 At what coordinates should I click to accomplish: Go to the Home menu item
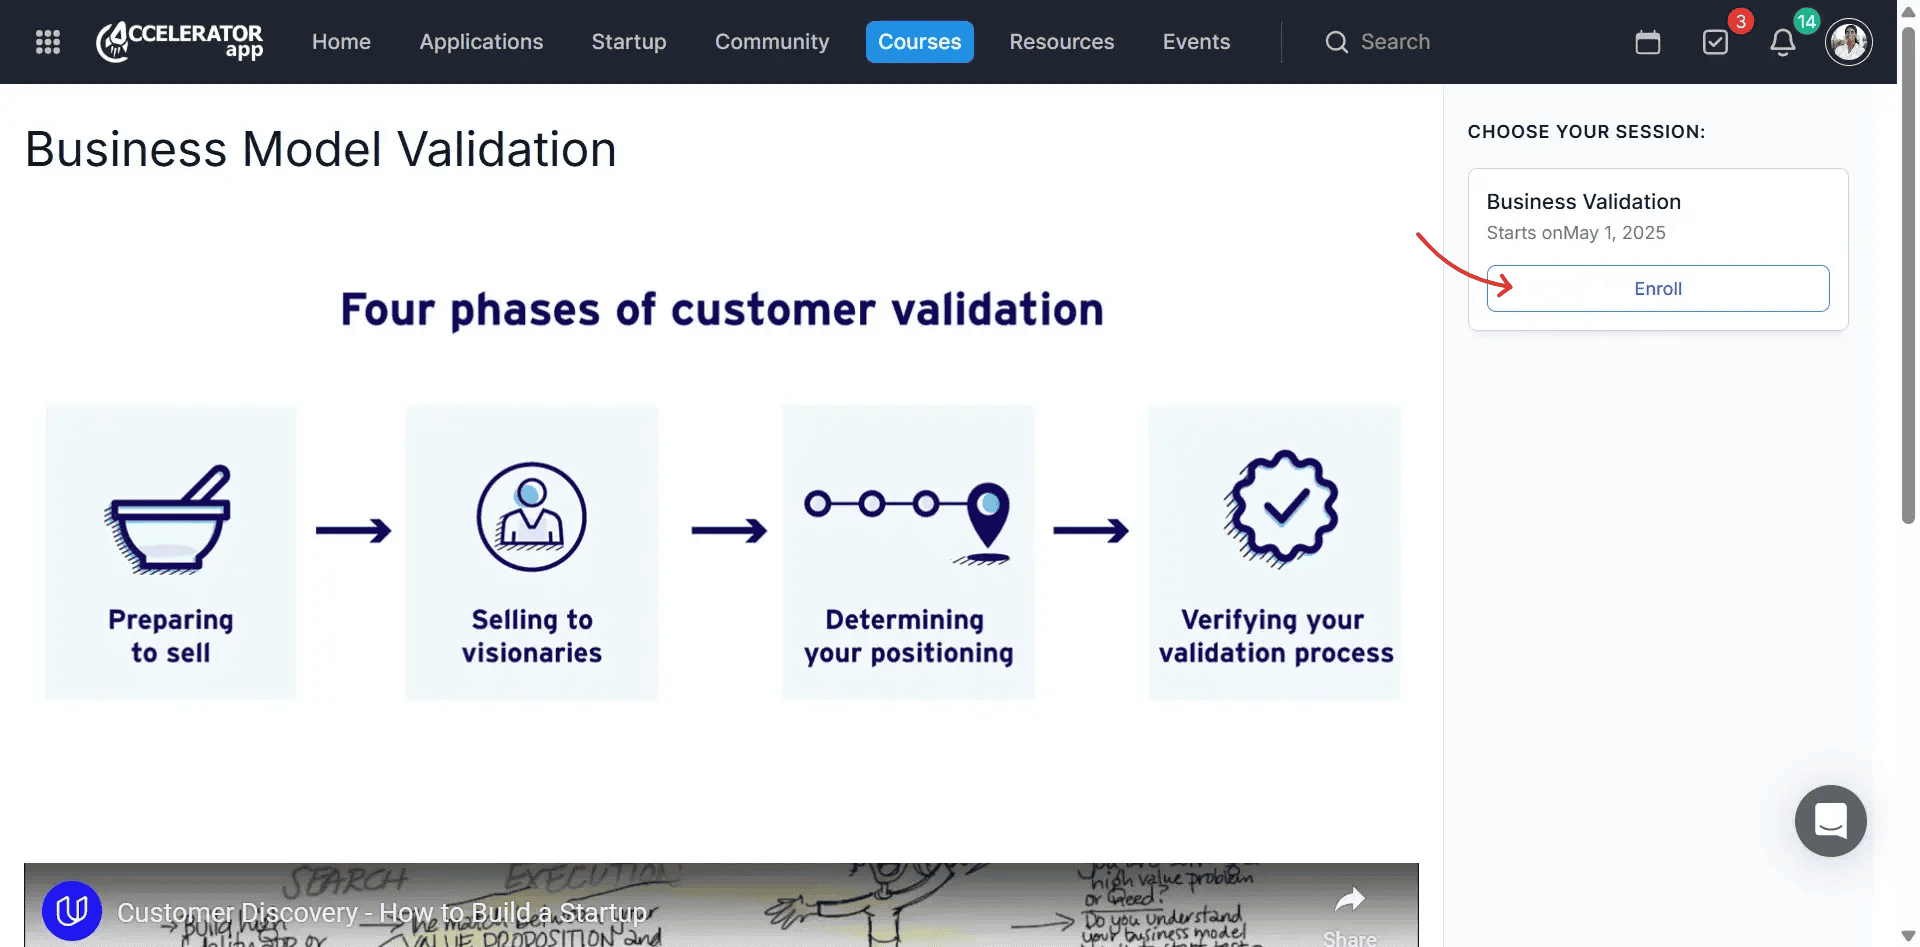point(341,42)
